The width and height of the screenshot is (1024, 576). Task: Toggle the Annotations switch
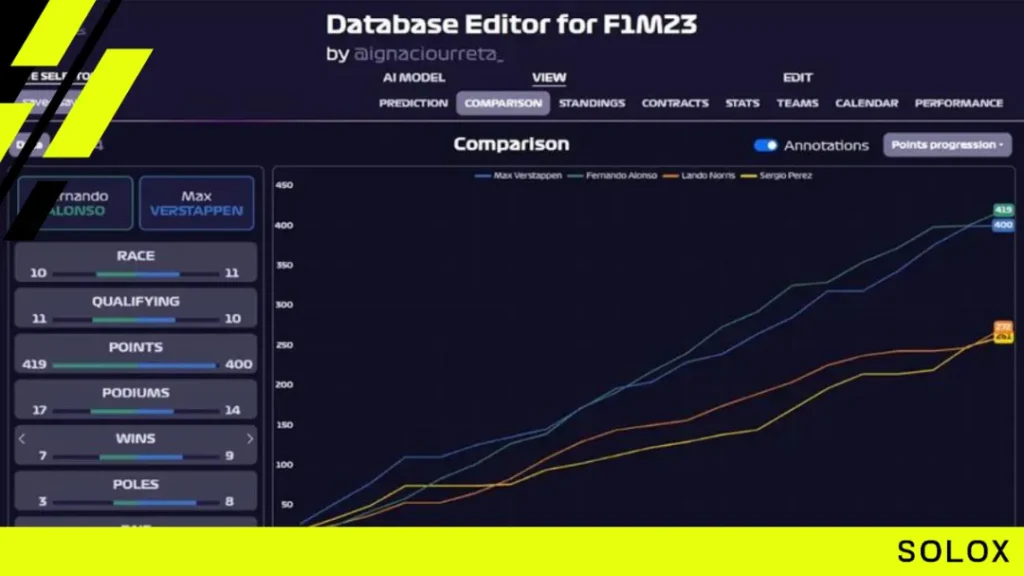click(x=765, y=145)
